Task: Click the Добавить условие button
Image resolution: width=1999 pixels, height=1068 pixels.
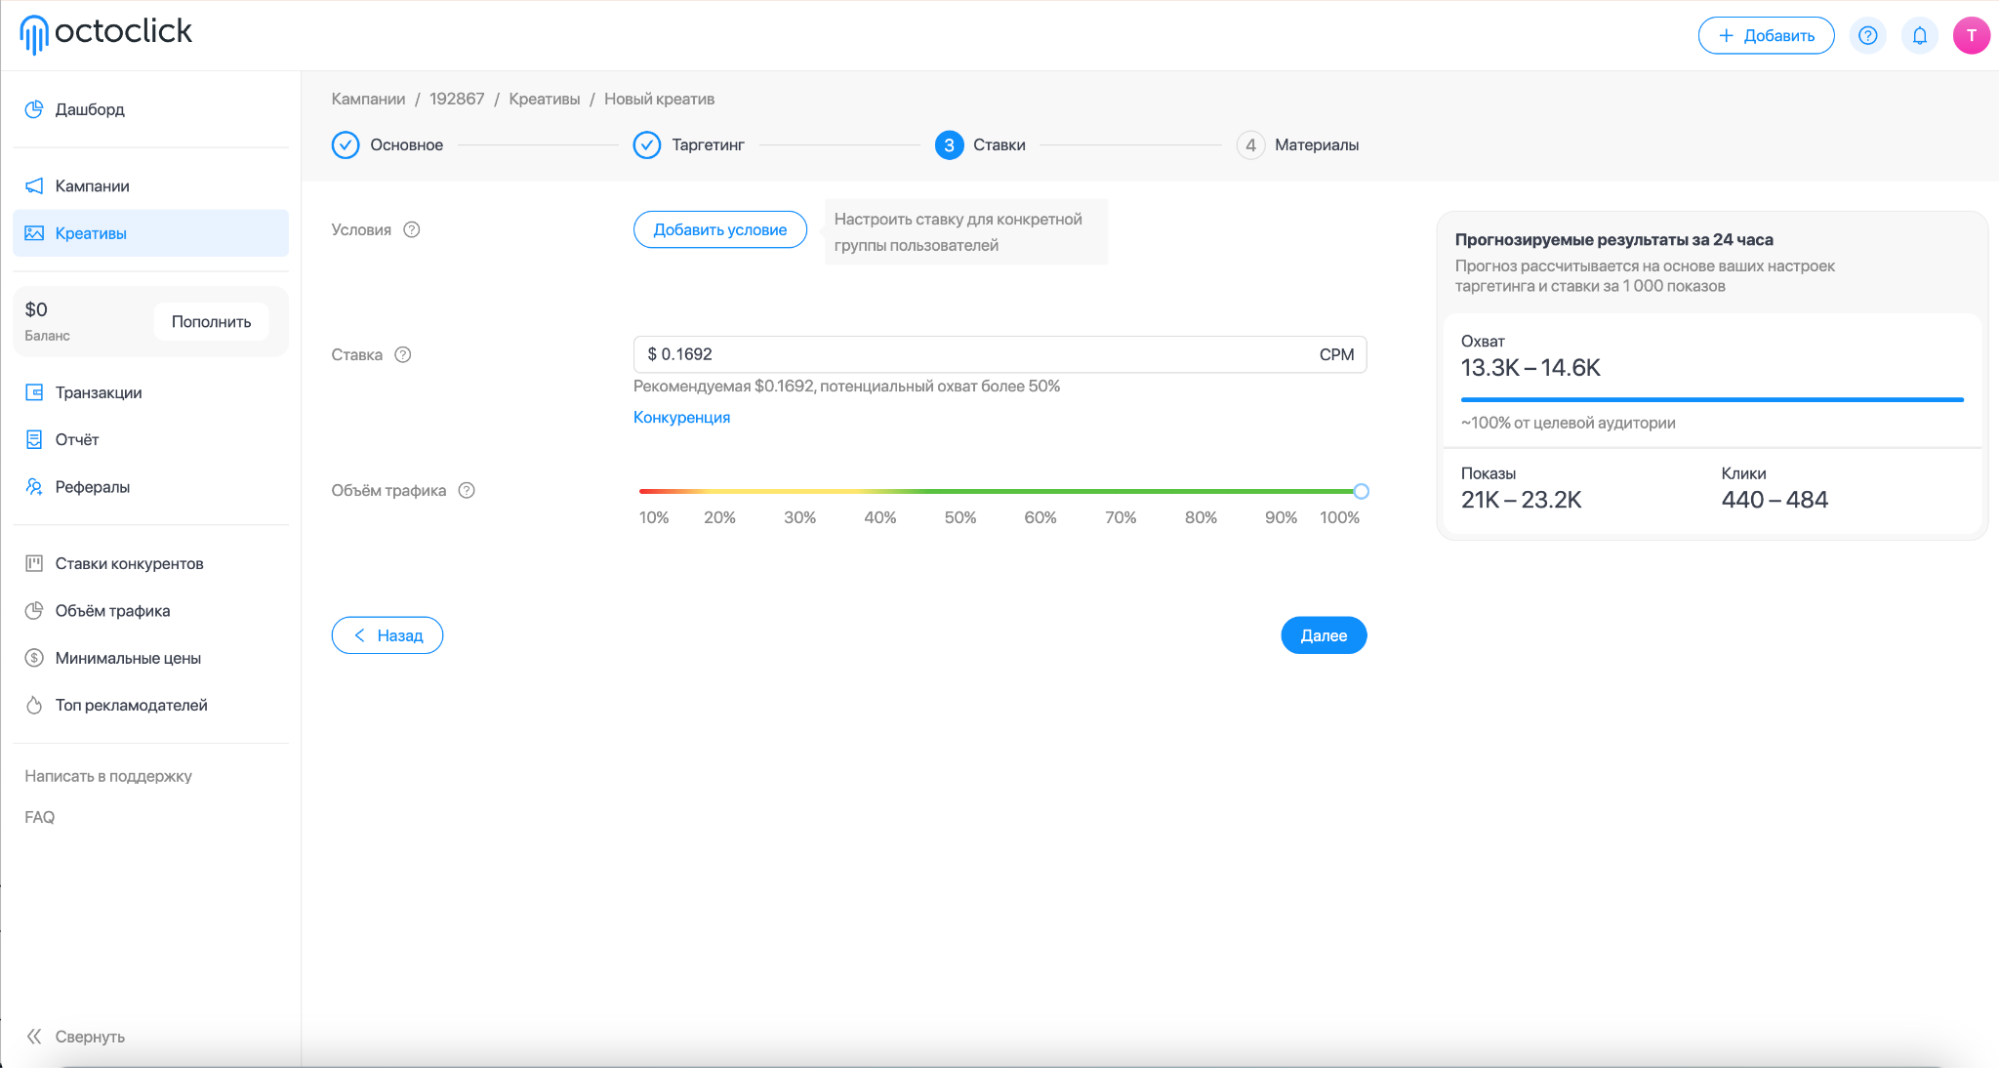Action: click(x=720, y=230)
